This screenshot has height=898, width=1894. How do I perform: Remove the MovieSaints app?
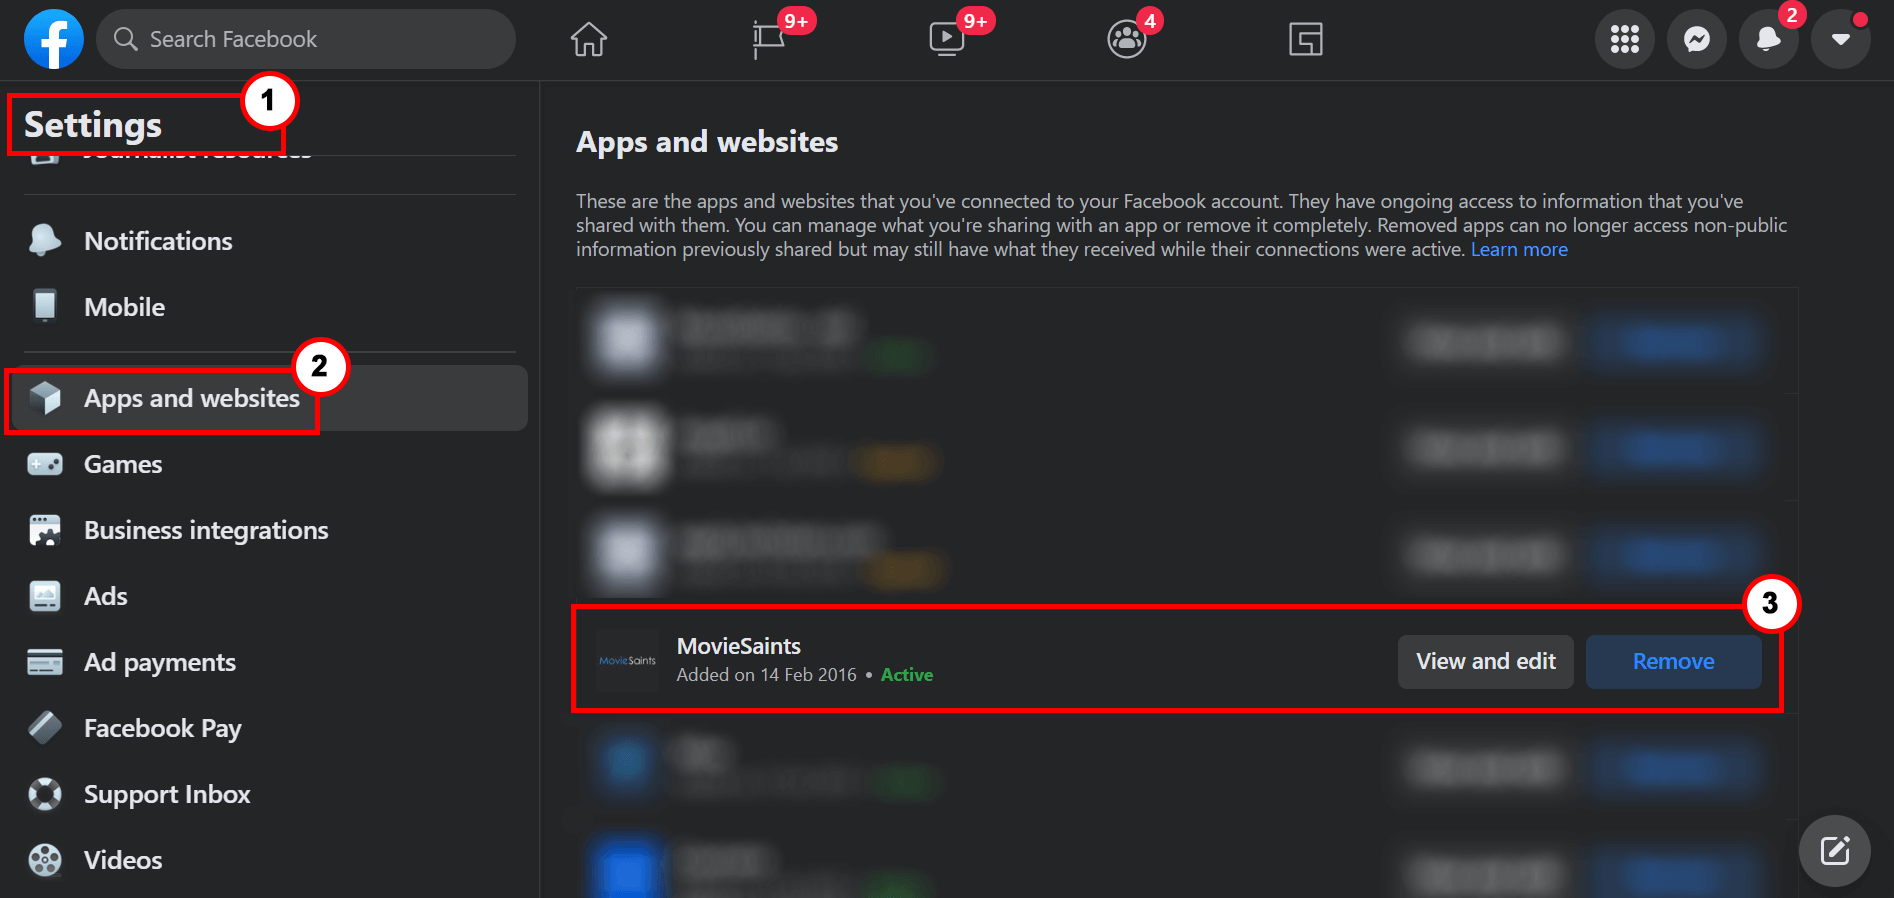coord(1674,661)
